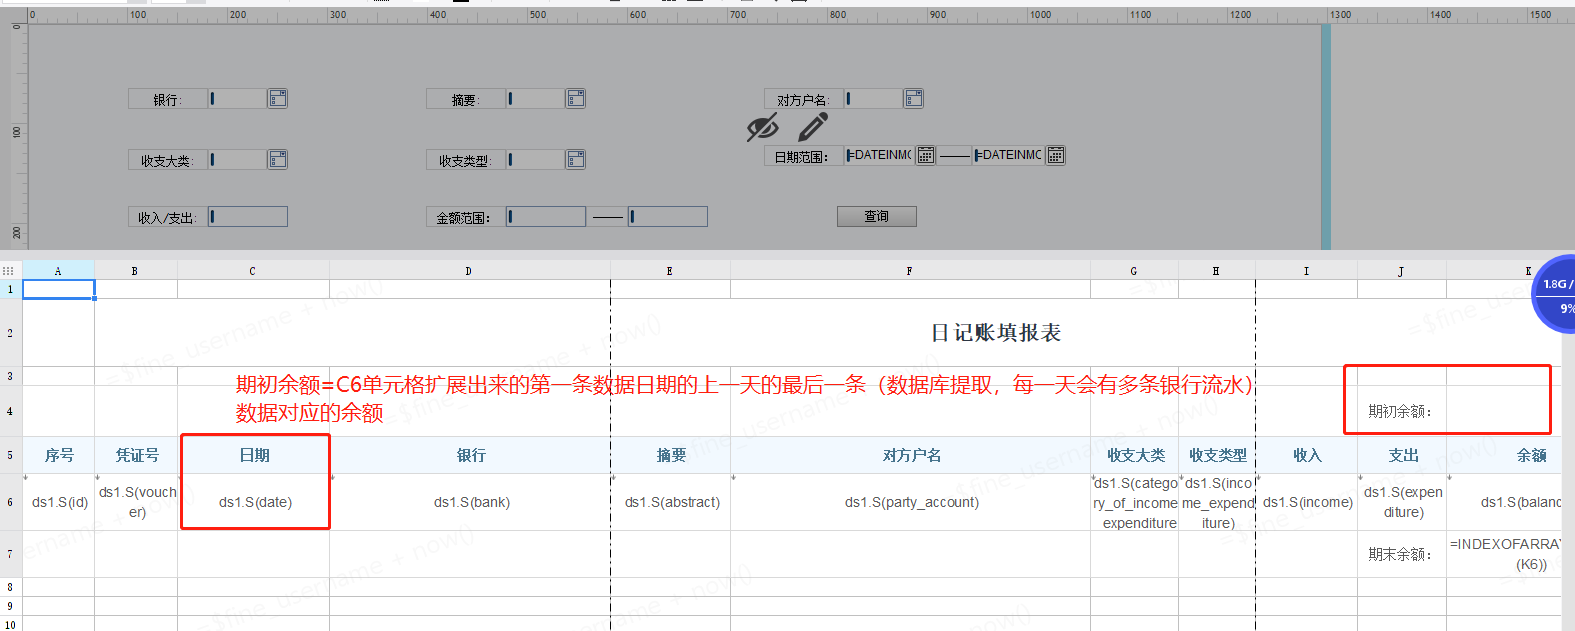Open the 银行 combo box widget icon
The height and width of the screenshot is (631, 1575).
click(277, 98)
